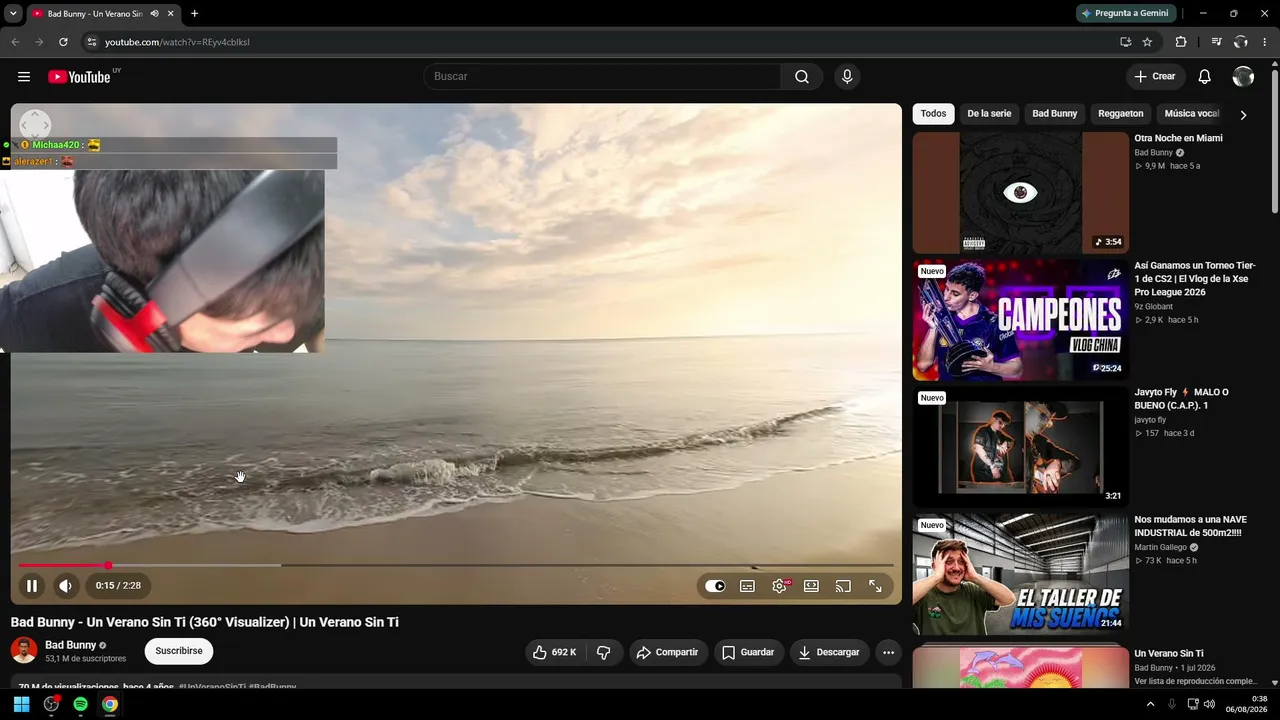Show hidden system tray icons
This screenshot has width=1280, height=720.
[x=1150, y=704]
